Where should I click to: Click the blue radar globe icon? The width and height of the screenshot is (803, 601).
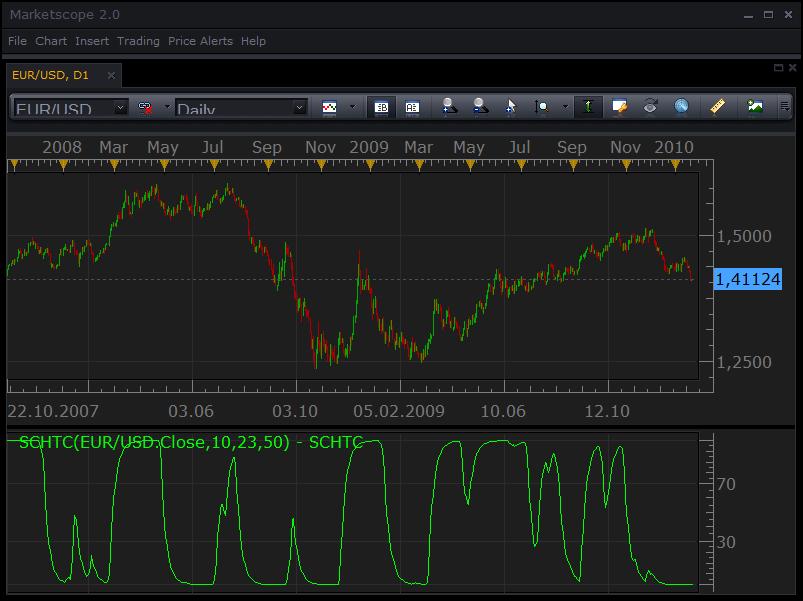[x=681, y=106]
